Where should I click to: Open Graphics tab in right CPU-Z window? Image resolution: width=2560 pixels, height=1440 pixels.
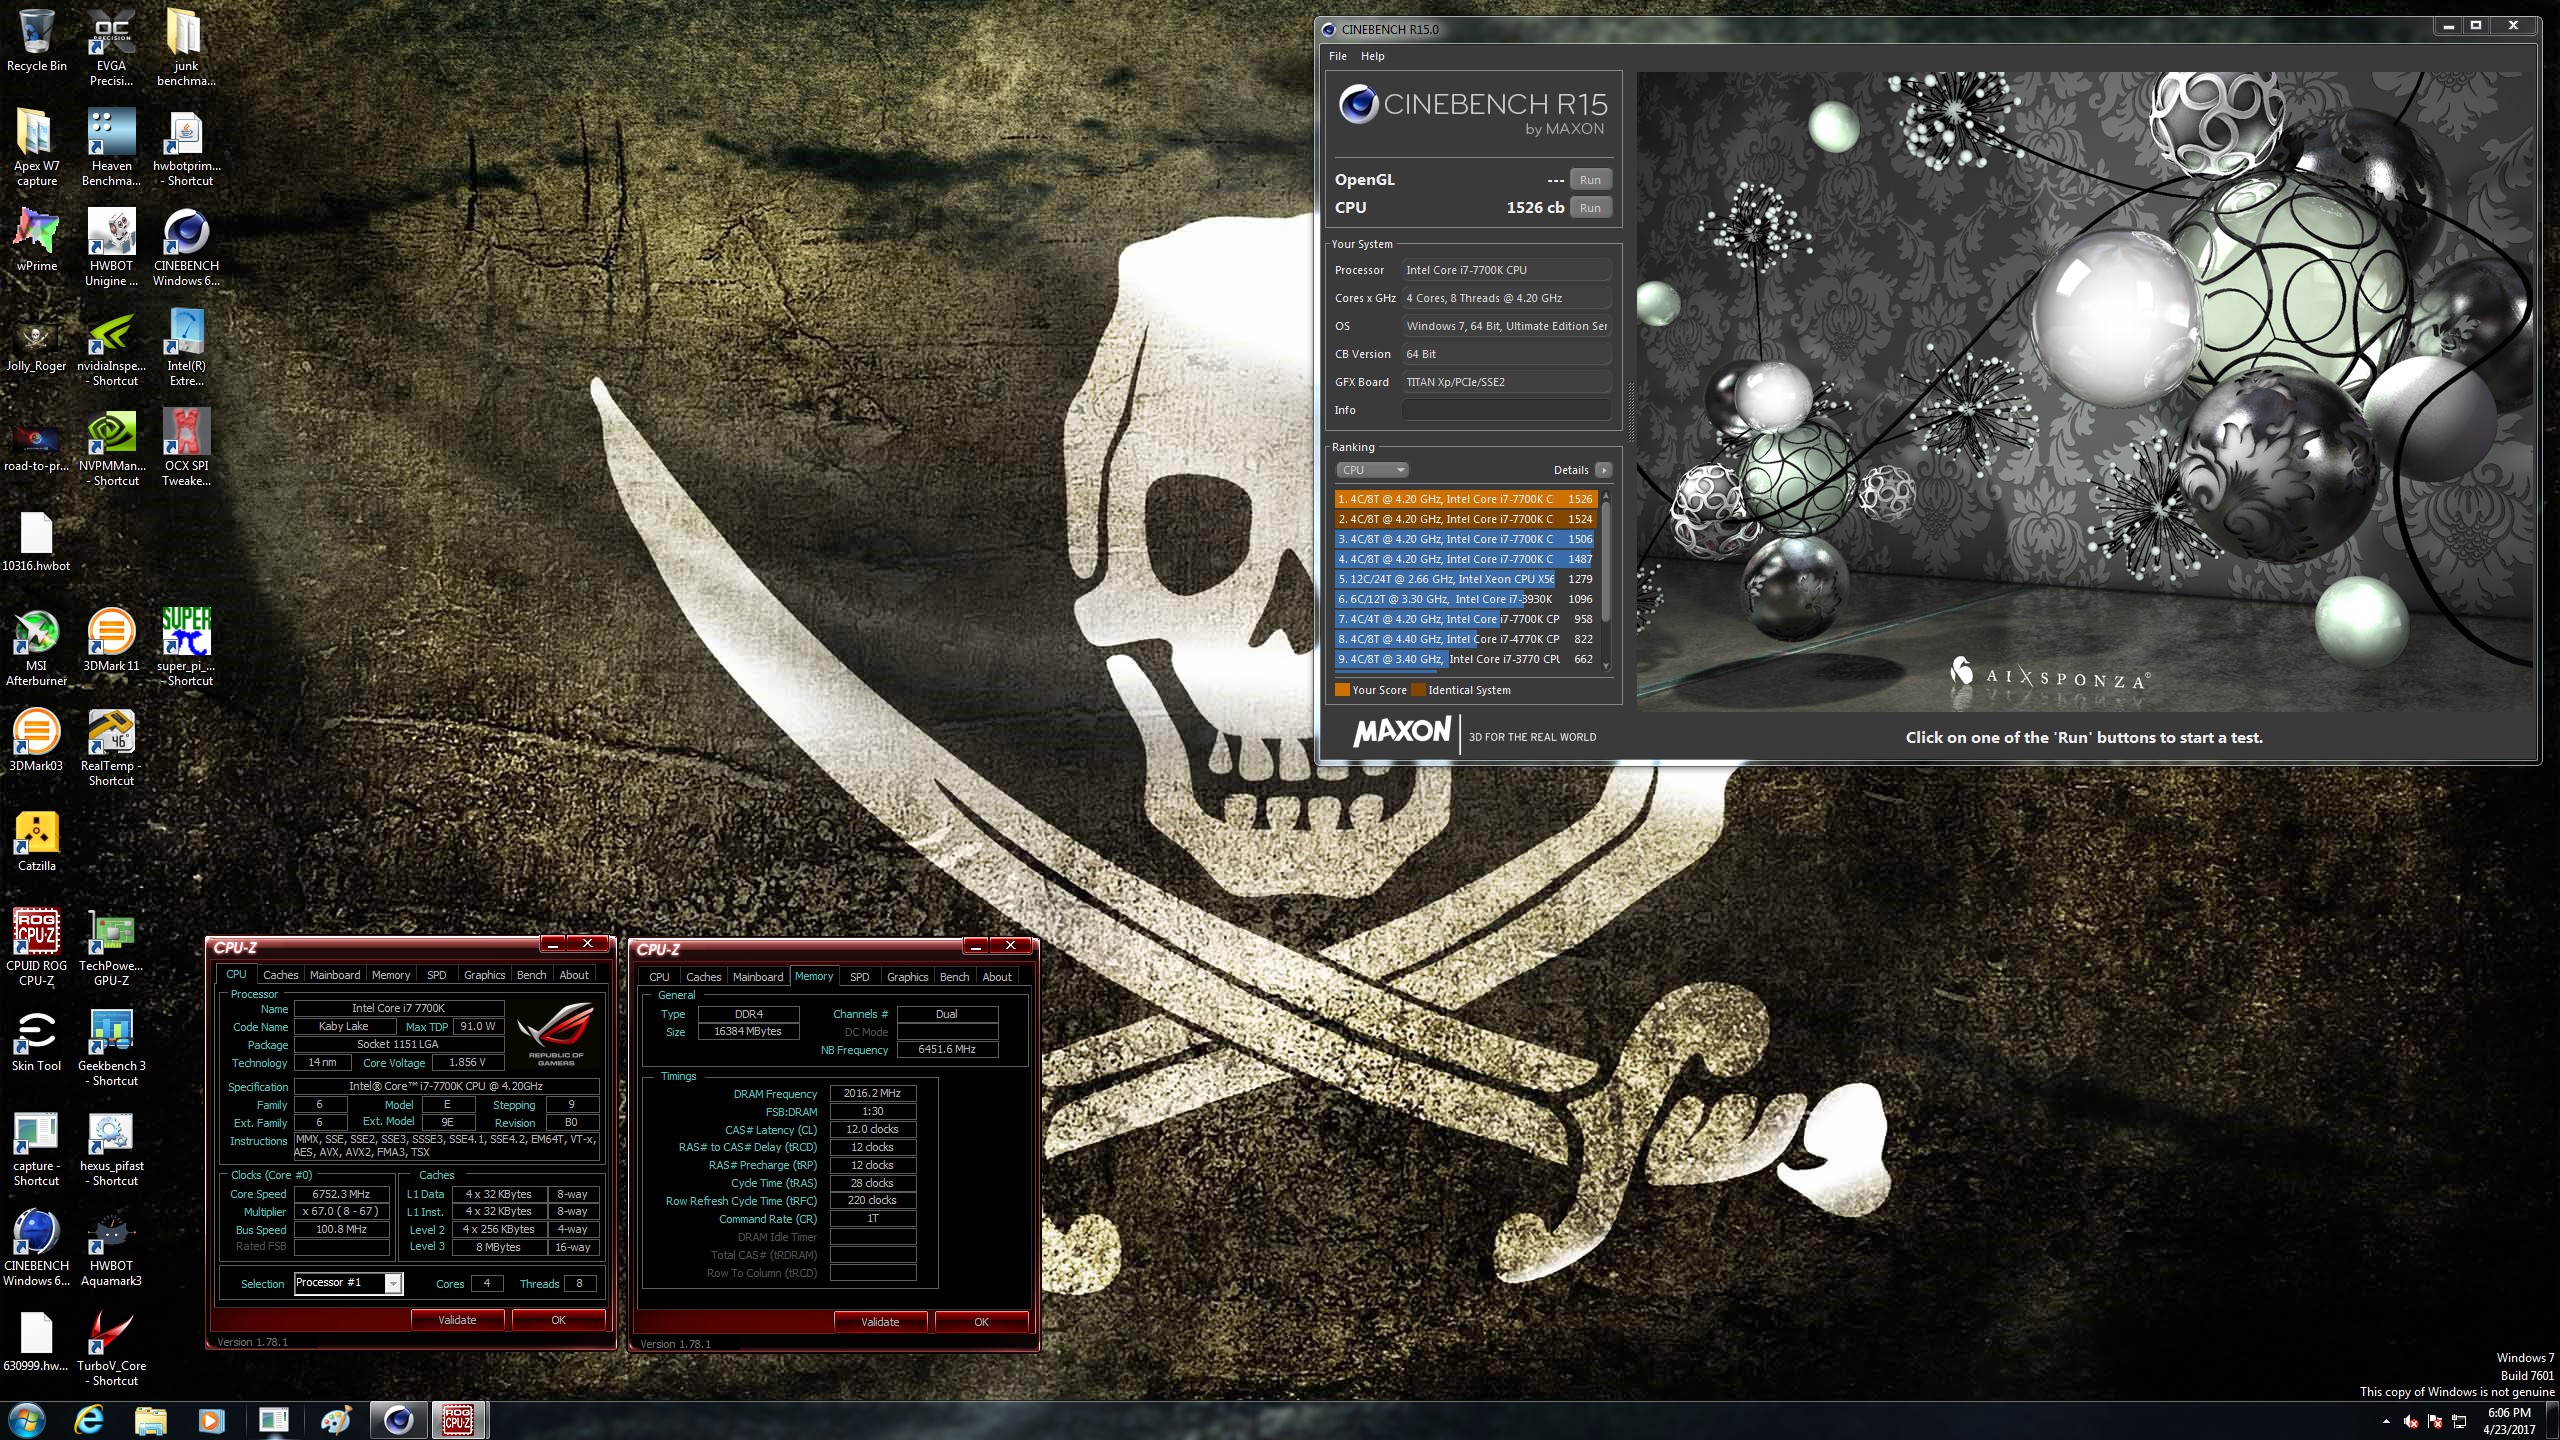click(907, 977)
